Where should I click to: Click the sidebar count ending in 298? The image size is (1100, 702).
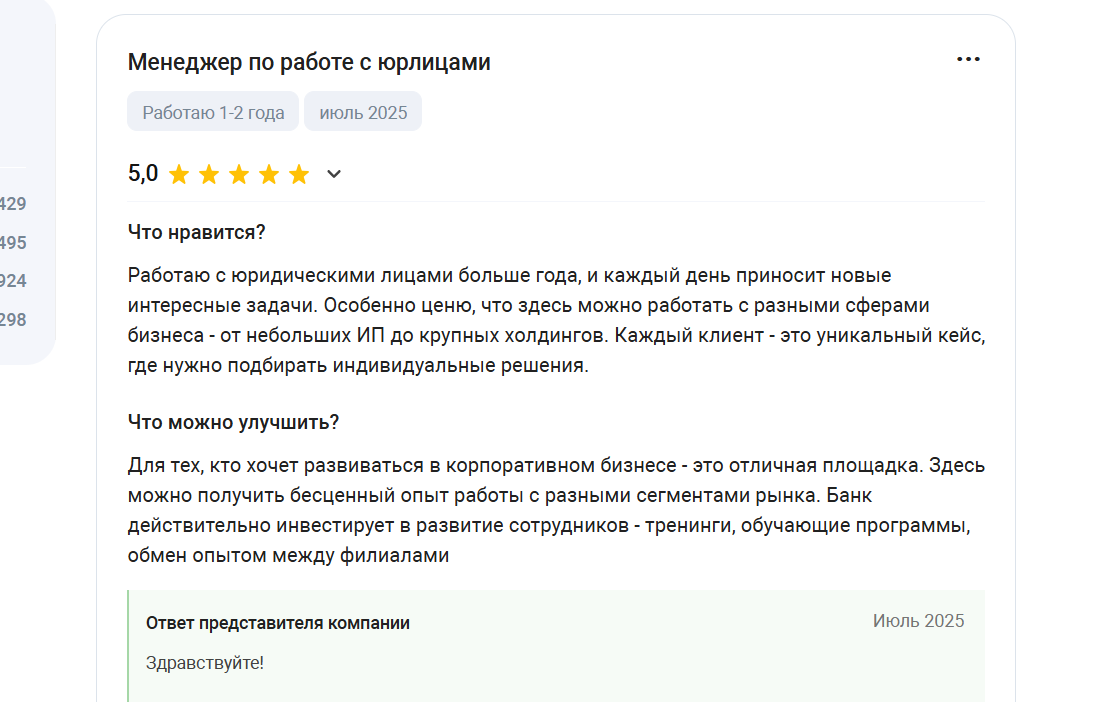click(13, 320)
